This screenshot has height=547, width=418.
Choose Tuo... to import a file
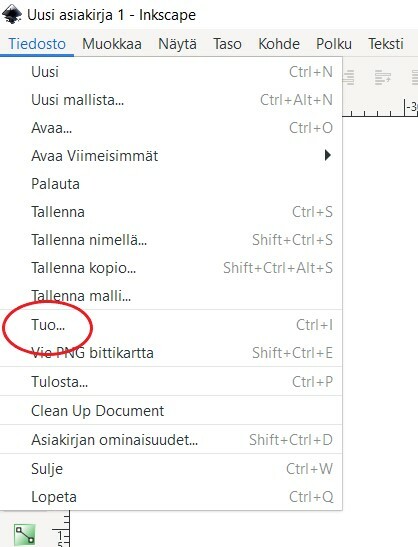coord(171,325)
